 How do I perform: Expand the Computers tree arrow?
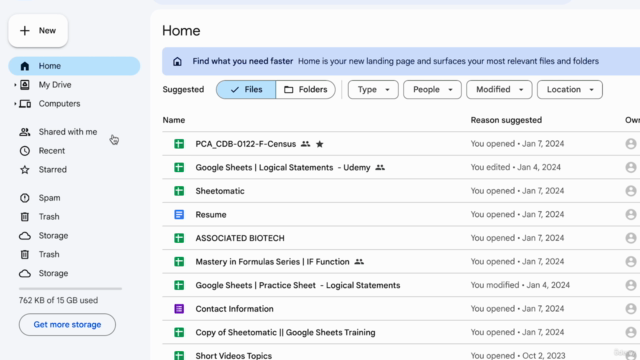(15, 104)
